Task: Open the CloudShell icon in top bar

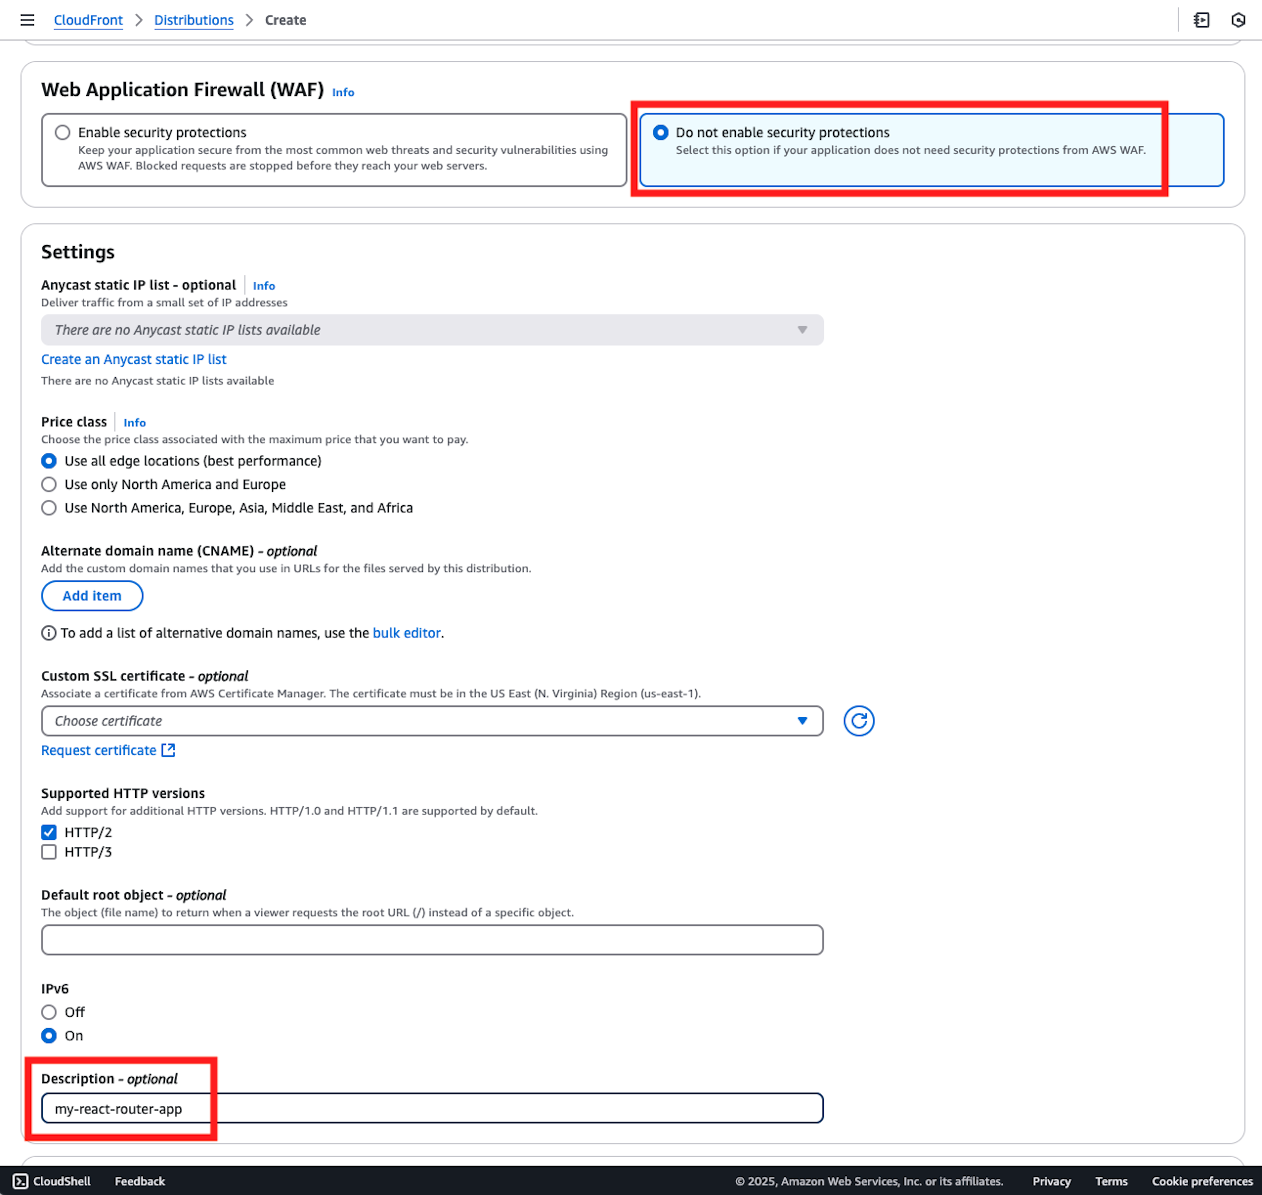Action: coord(1202,20)
